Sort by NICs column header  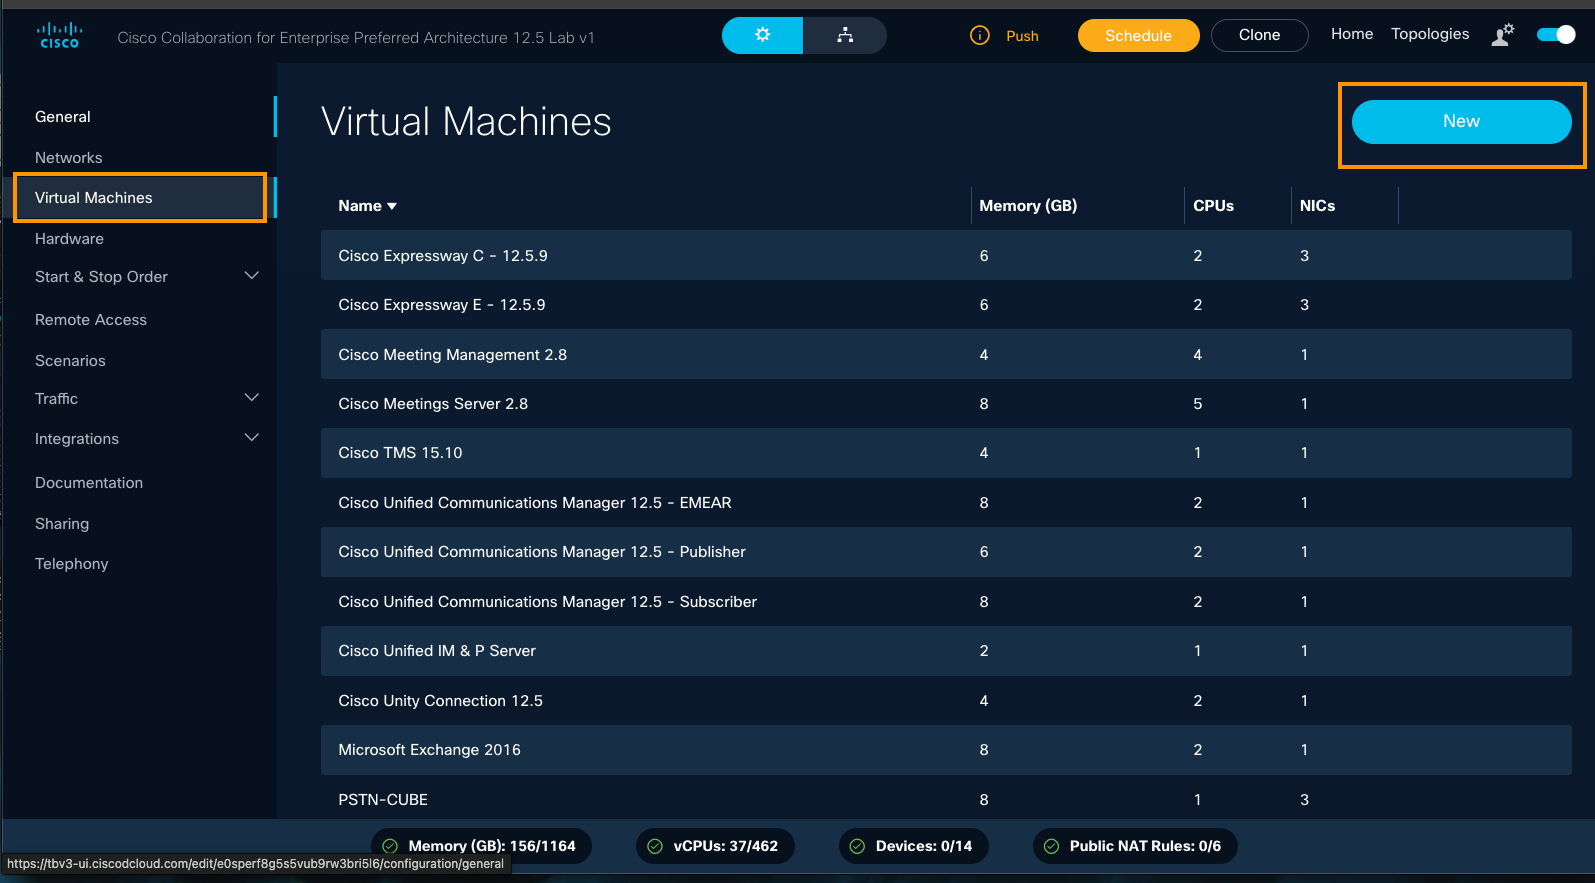click(x=1317, y=206)
